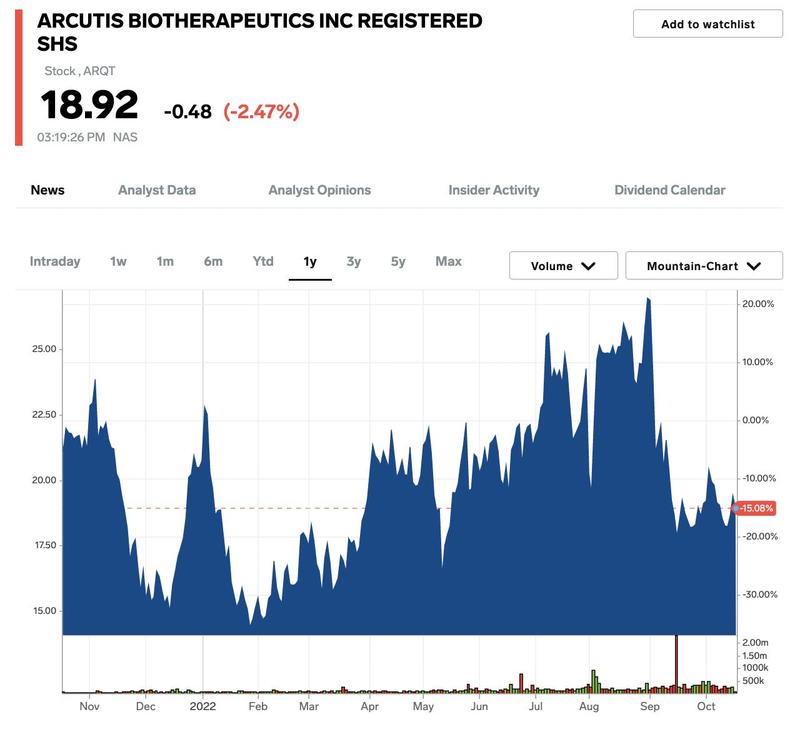Switch chart to the 6m range
The height and width of the screenshot is (729, 800).
pyautogui.click(x=213, y=262)
